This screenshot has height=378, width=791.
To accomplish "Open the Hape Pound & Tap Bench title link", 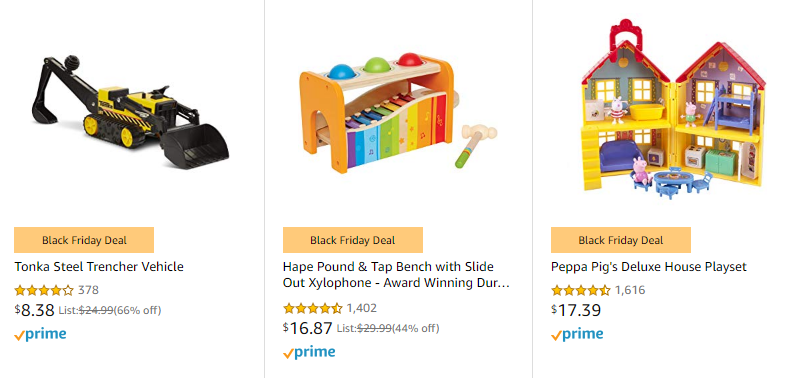I will click(x=396, y=275).
